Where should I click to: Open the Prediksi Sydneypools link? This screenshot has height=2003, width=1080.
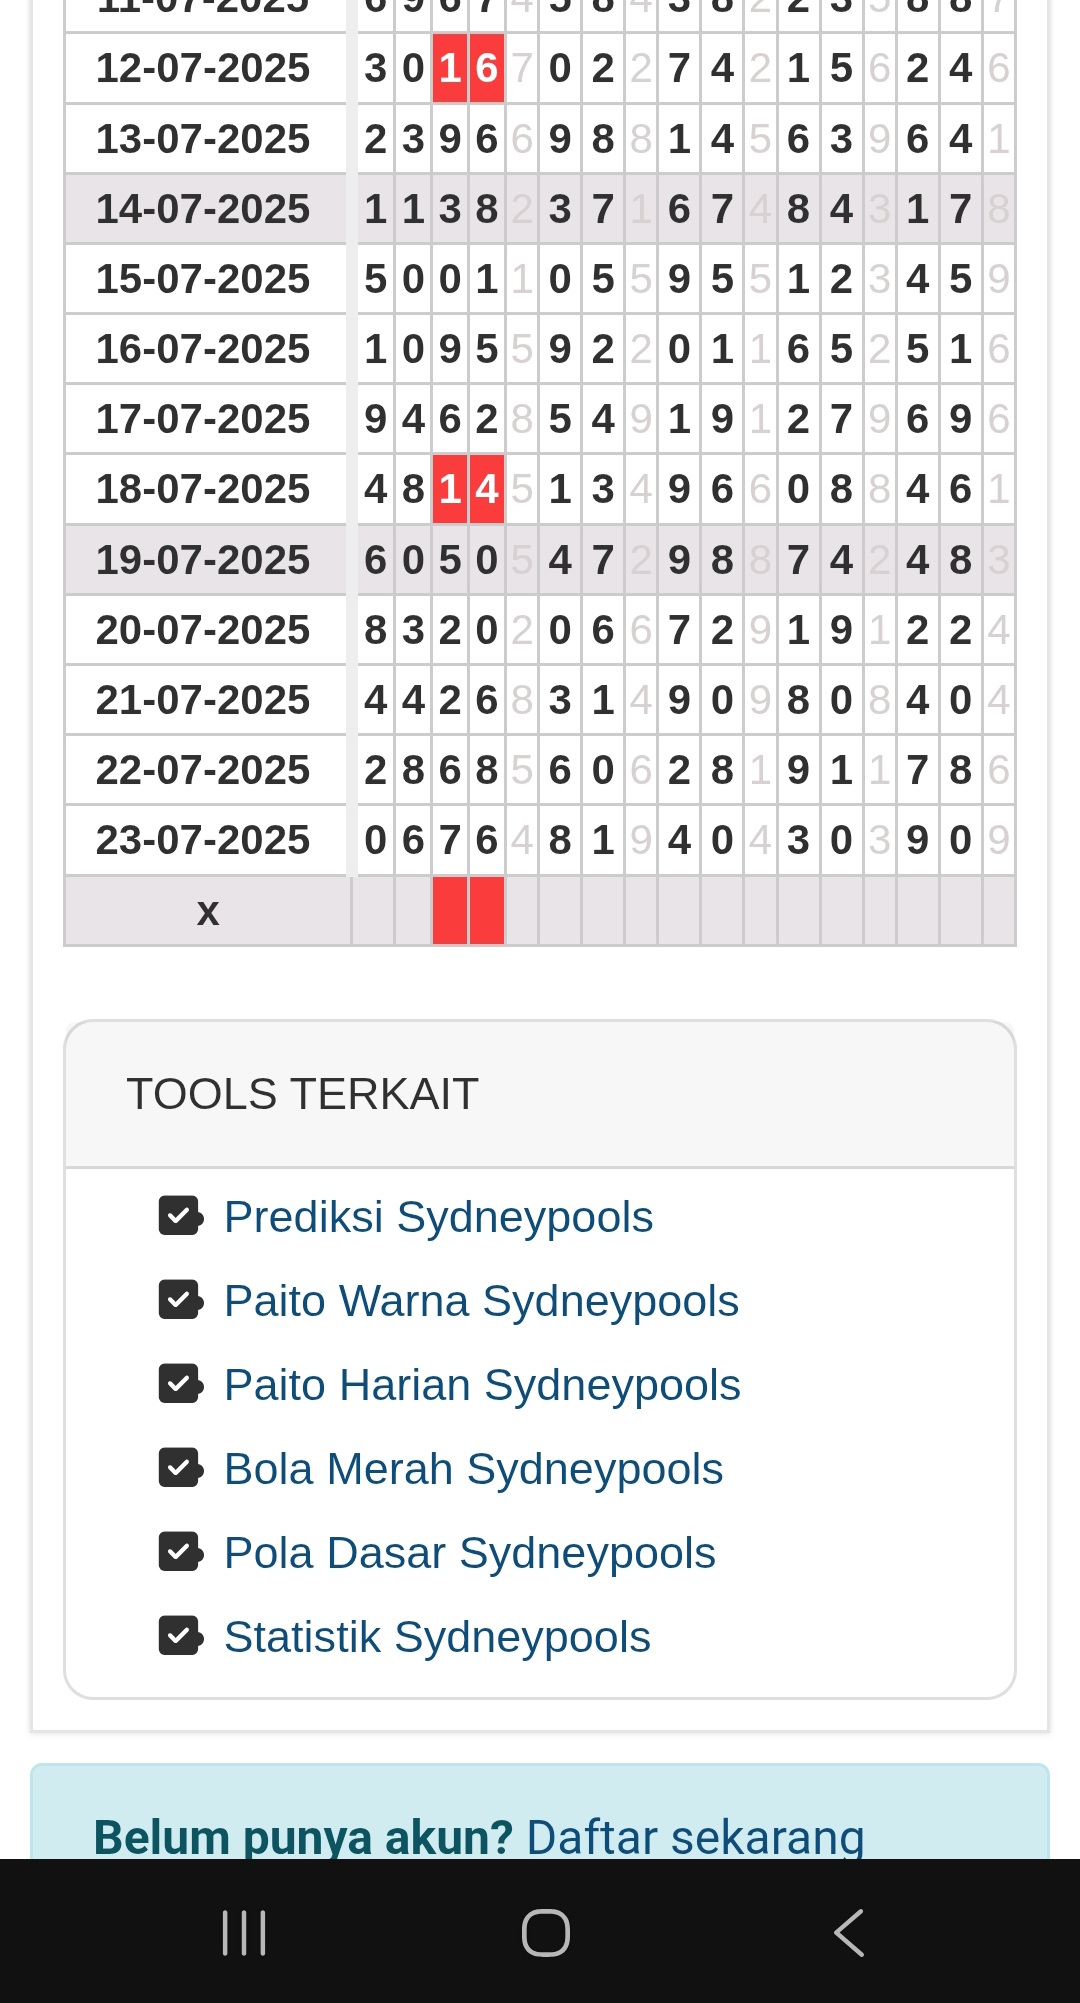(438, 1217)
